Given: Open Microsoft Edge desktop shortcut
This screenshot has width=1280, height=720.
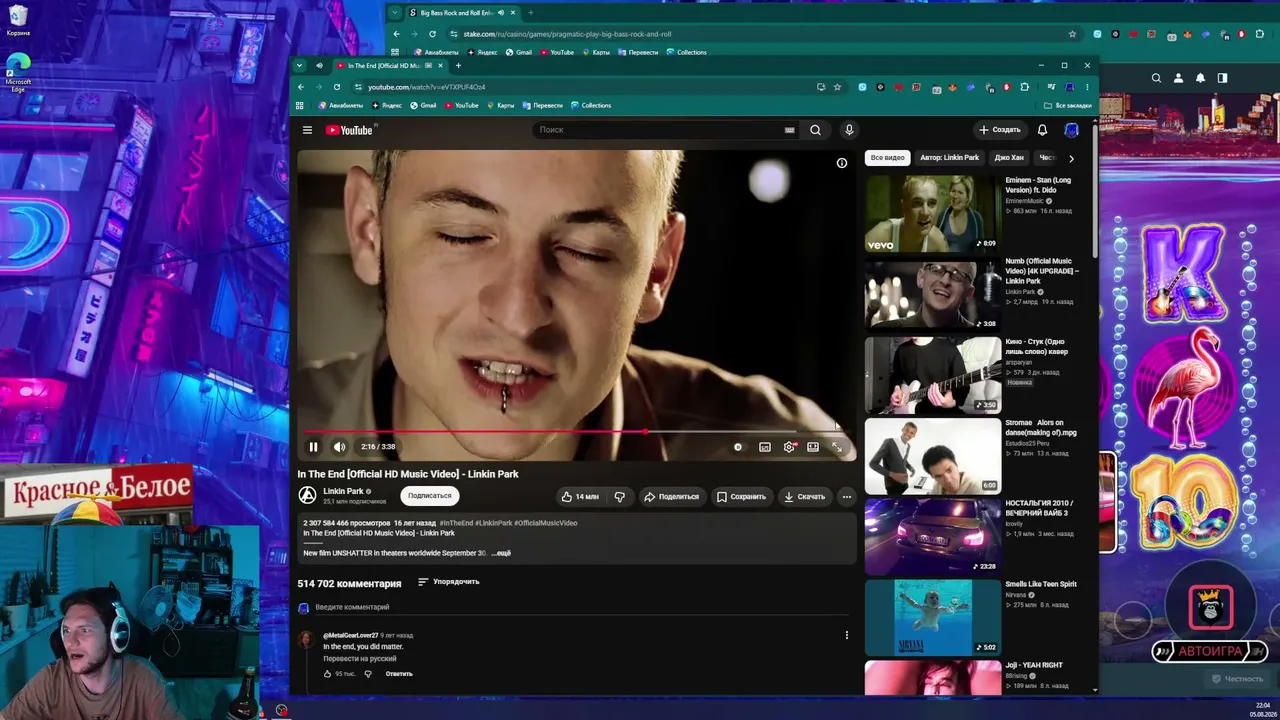Looking at the screenshot, I should pos(18,72).
